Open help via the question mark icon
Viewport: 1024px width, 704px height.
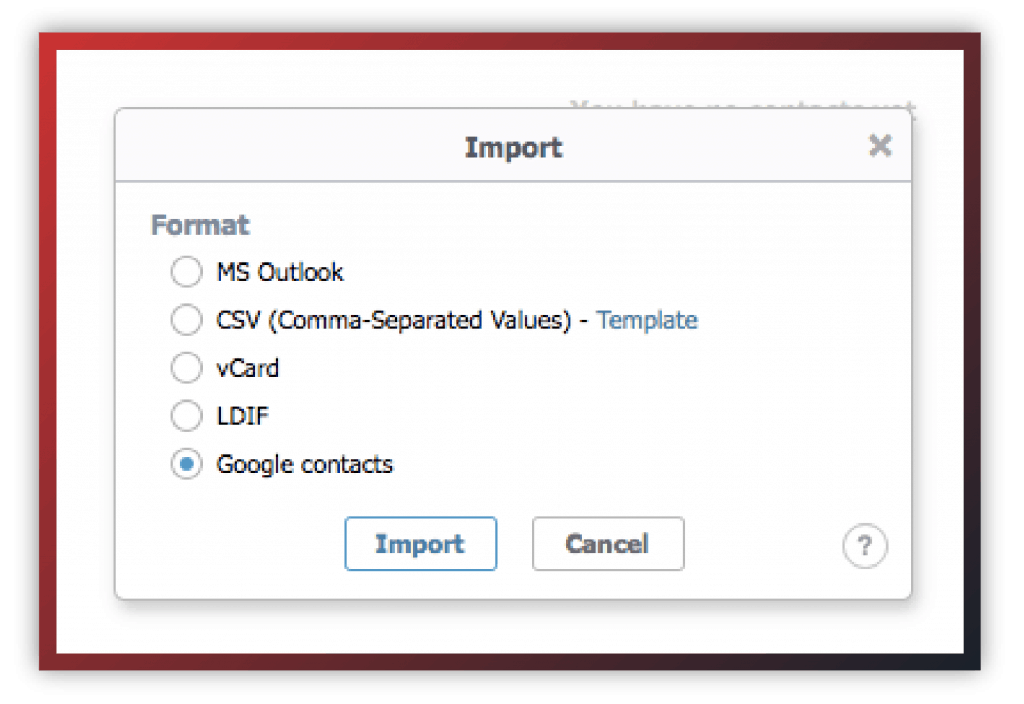coord(864,545)
